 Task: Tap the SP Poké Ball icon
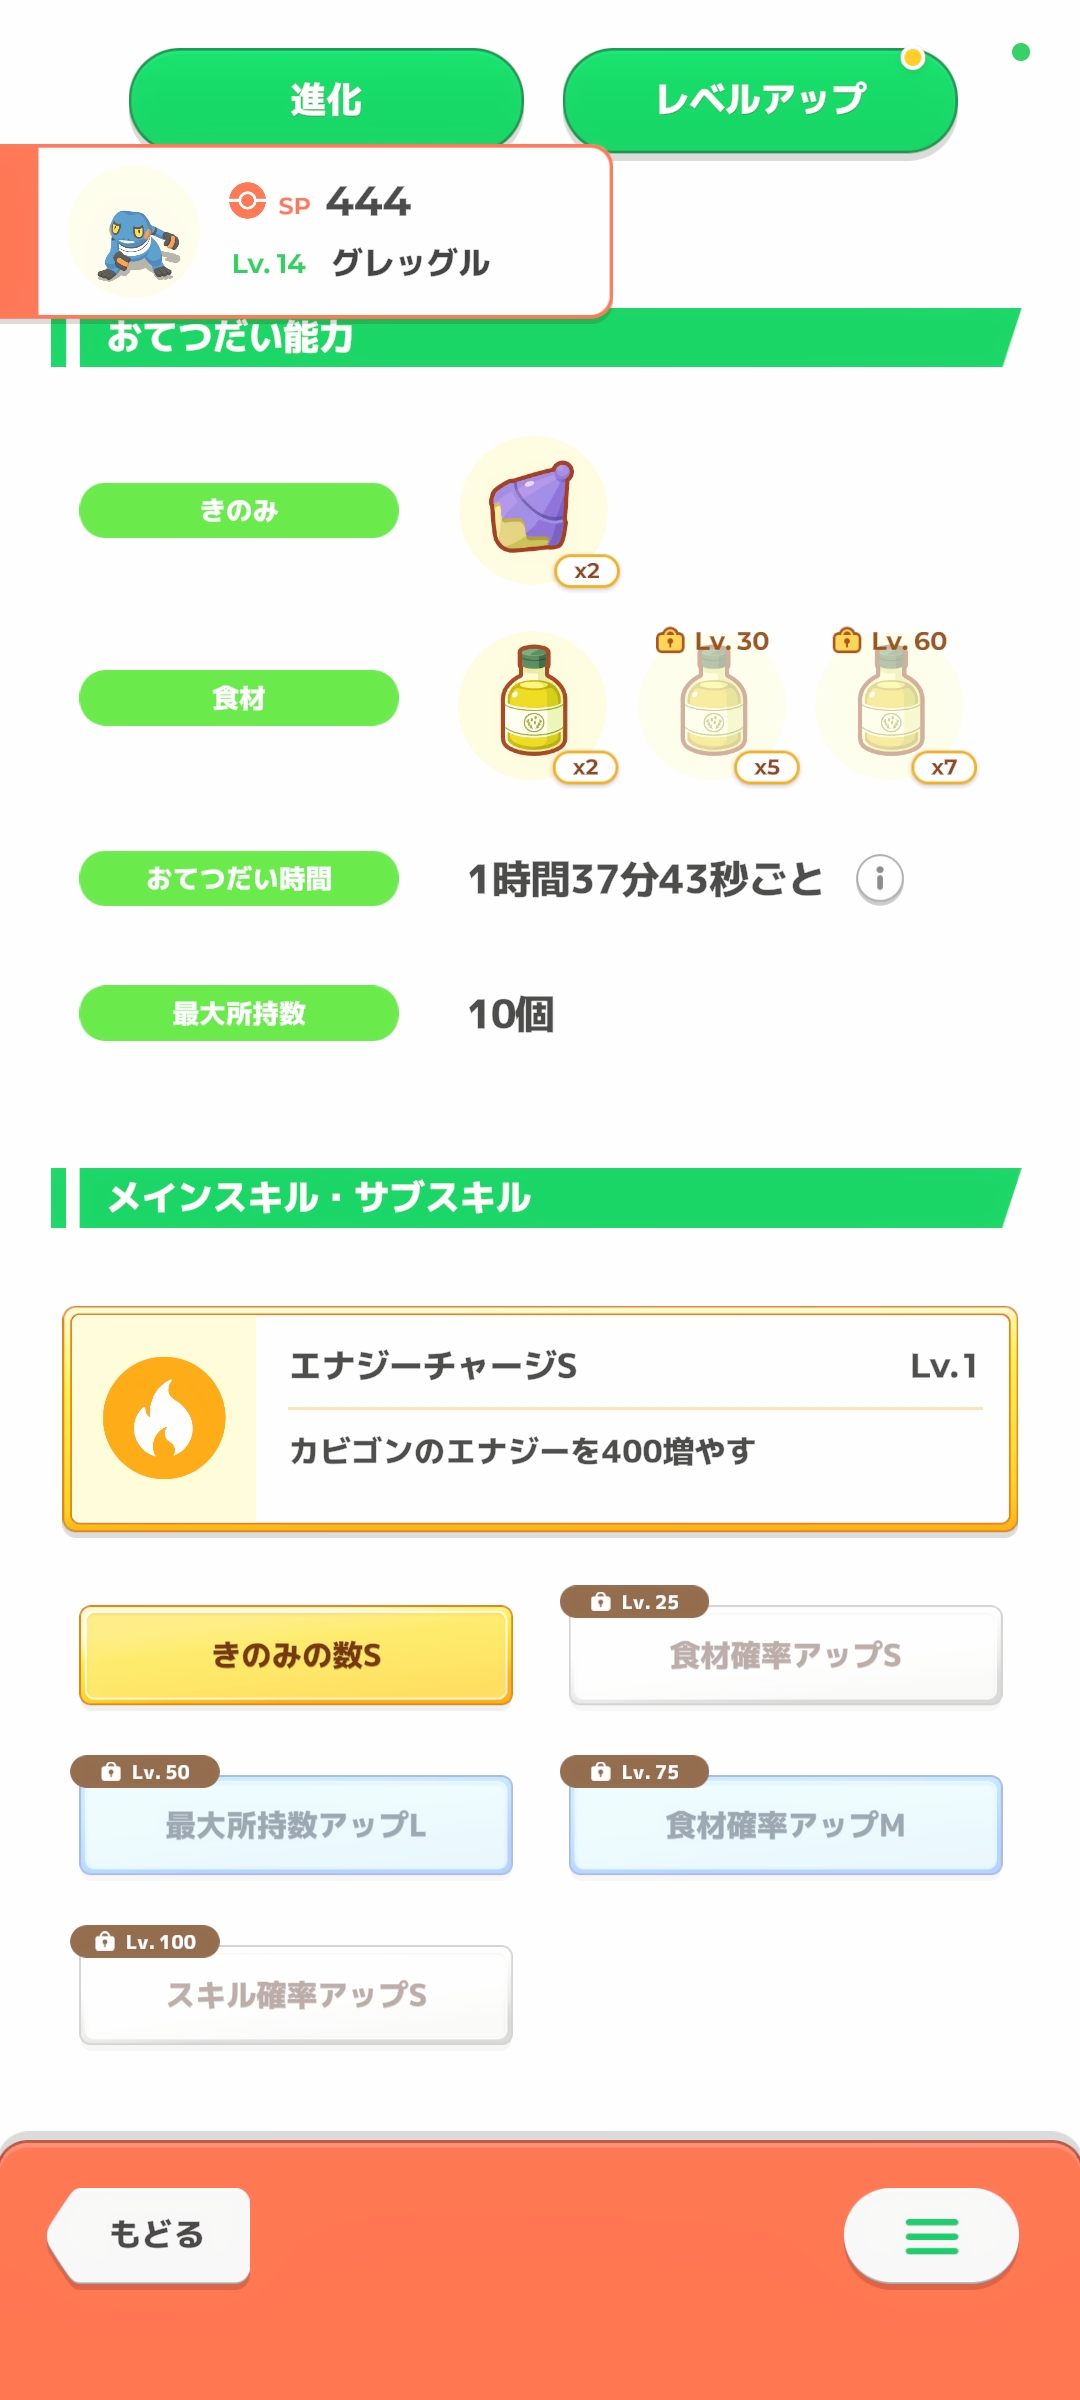click(247, 201)
